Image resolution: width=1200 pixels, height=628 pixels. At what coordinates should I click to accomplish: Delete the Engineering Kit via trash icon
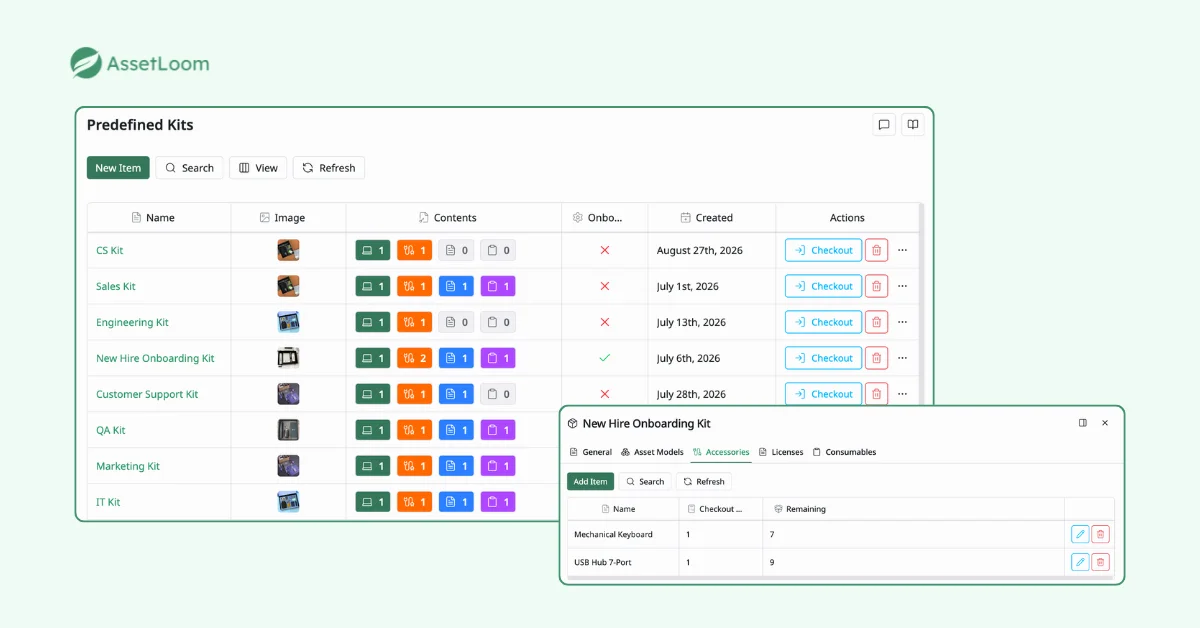(876, 322)
